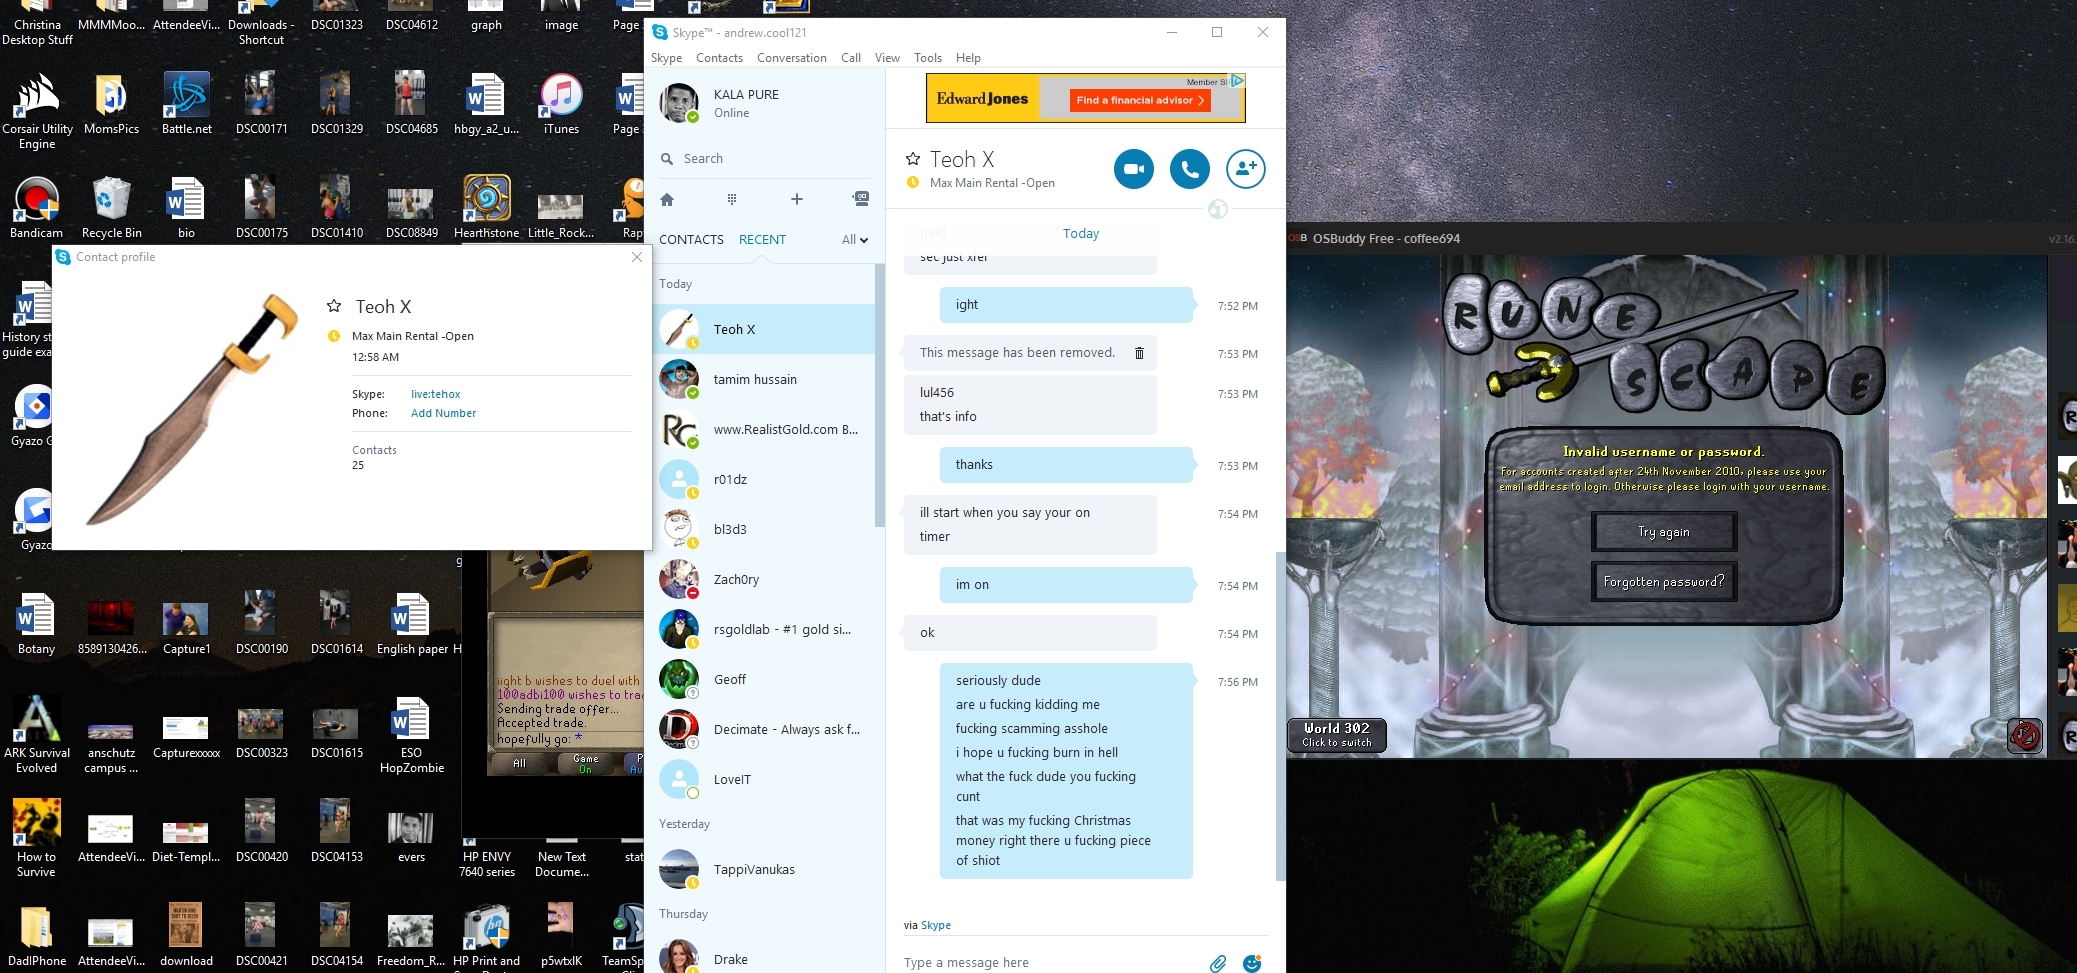This screenshot has height=973, width=2077.
Task: Select the Hearthstone desktop icon
Action: (x=487, y=207)
